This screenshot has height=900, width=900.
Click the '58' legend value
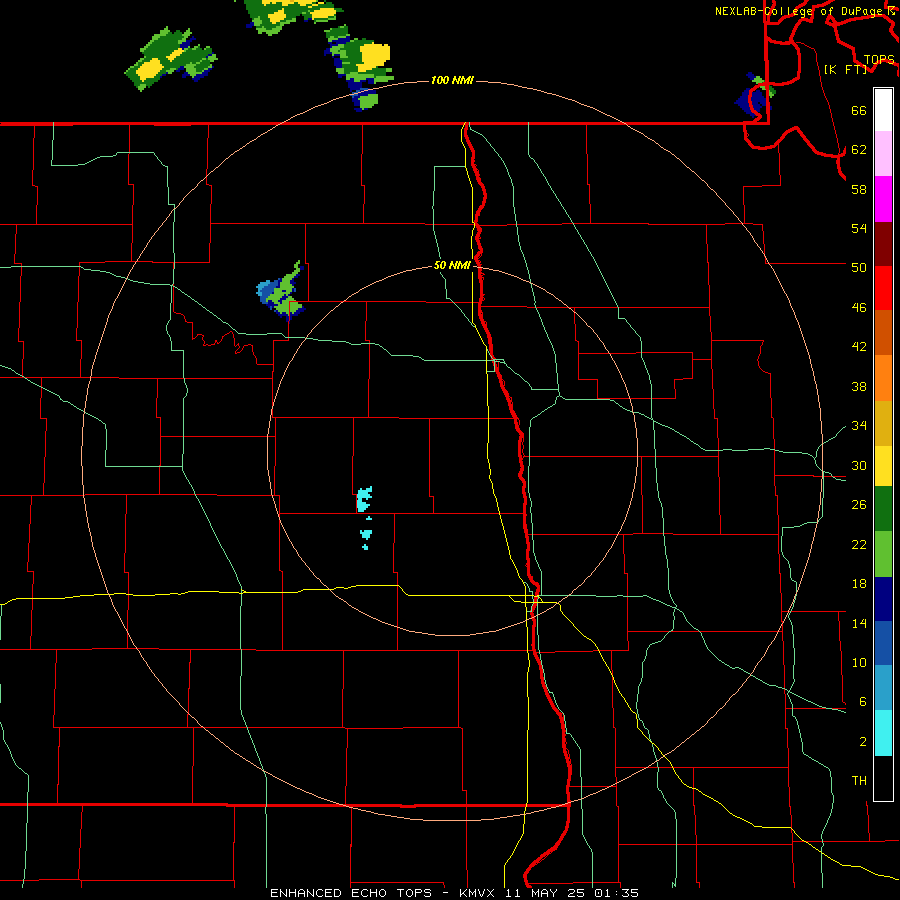coord(859,189)
